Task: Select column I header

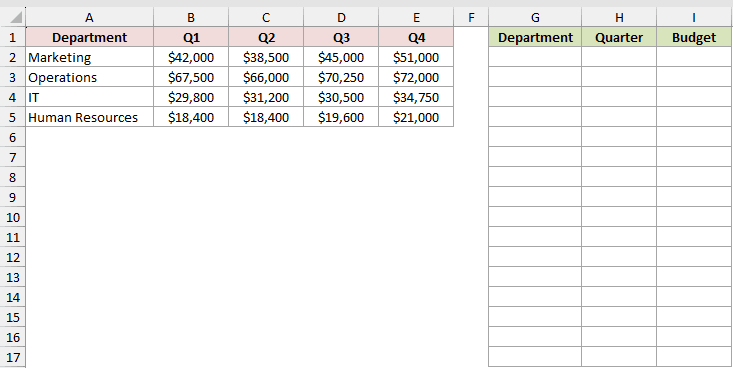Action: point(694,17)
